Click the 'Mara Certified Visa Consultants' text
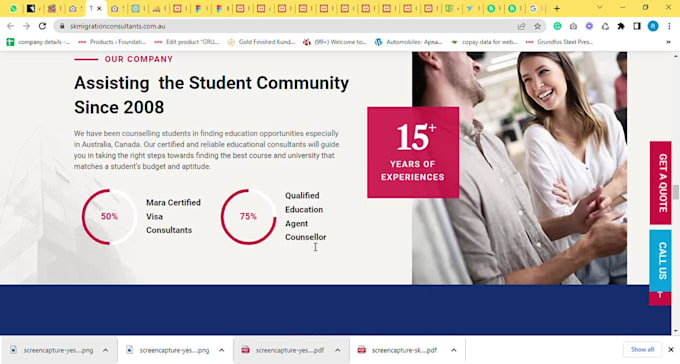The image size is (680, 364). (x=173, y=216)
